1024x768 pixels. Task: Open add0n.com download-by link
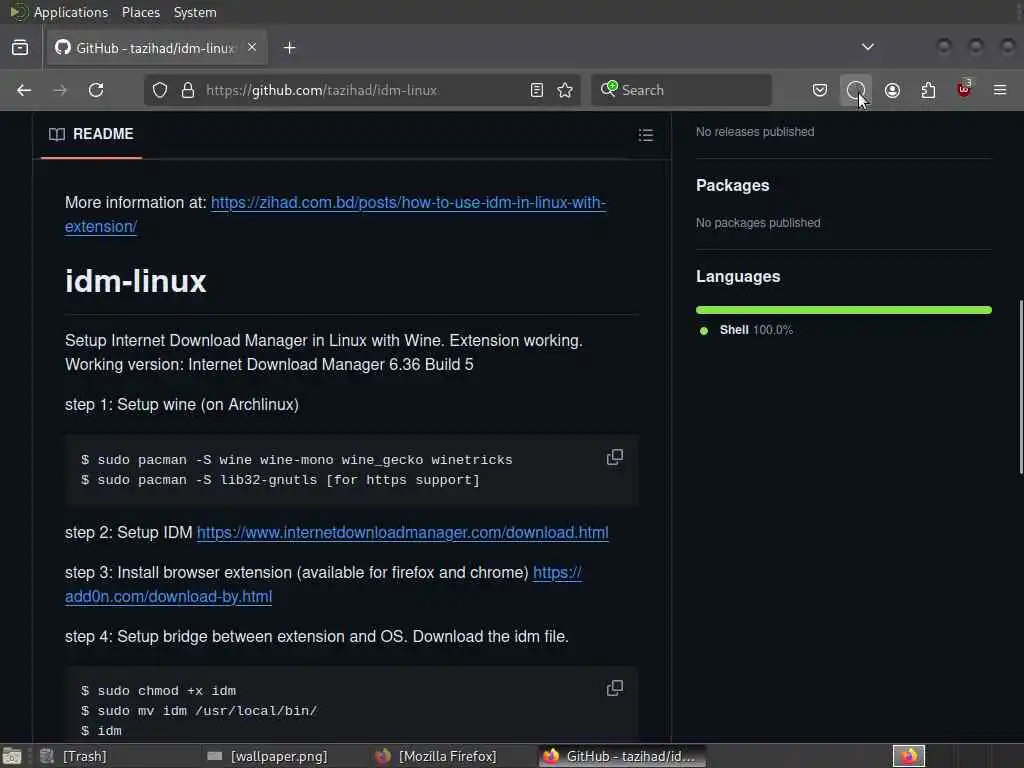pyautogui.click(x=323, y=584)
